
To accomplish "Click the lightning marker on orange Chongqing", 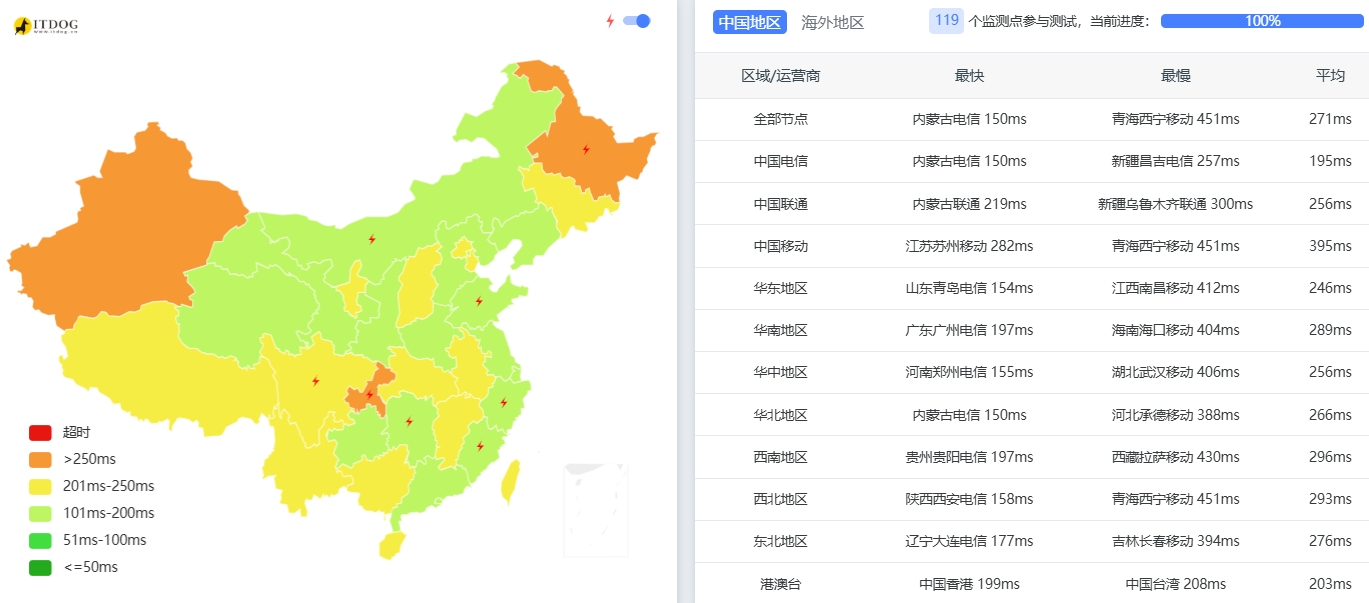I will click(369, 395).
